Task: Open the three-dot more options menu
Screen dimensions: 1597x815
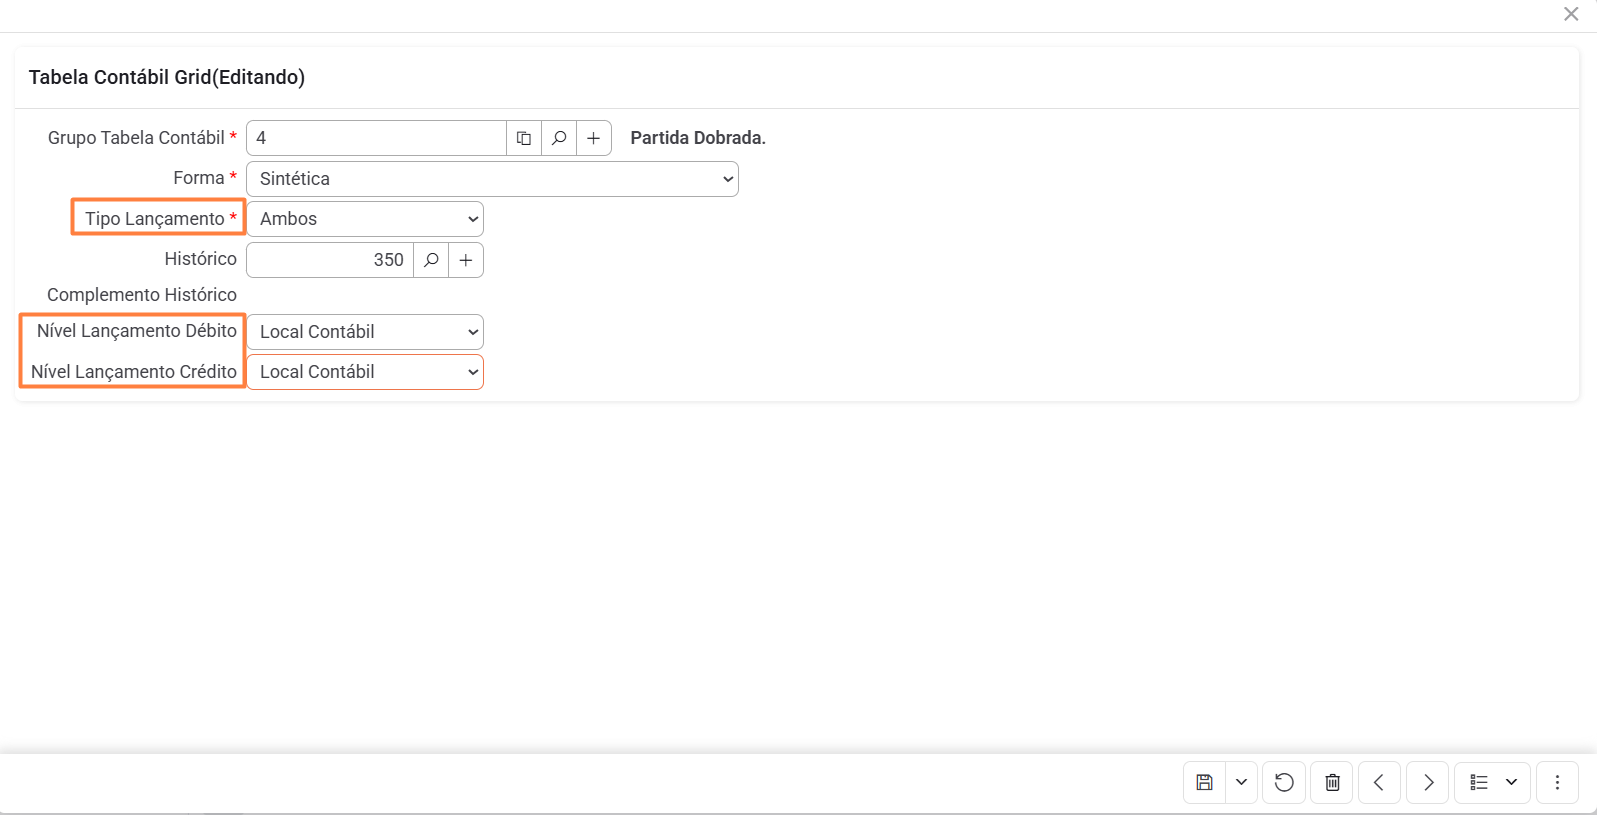Action: pyautogui.click(x=1557, y=782)
